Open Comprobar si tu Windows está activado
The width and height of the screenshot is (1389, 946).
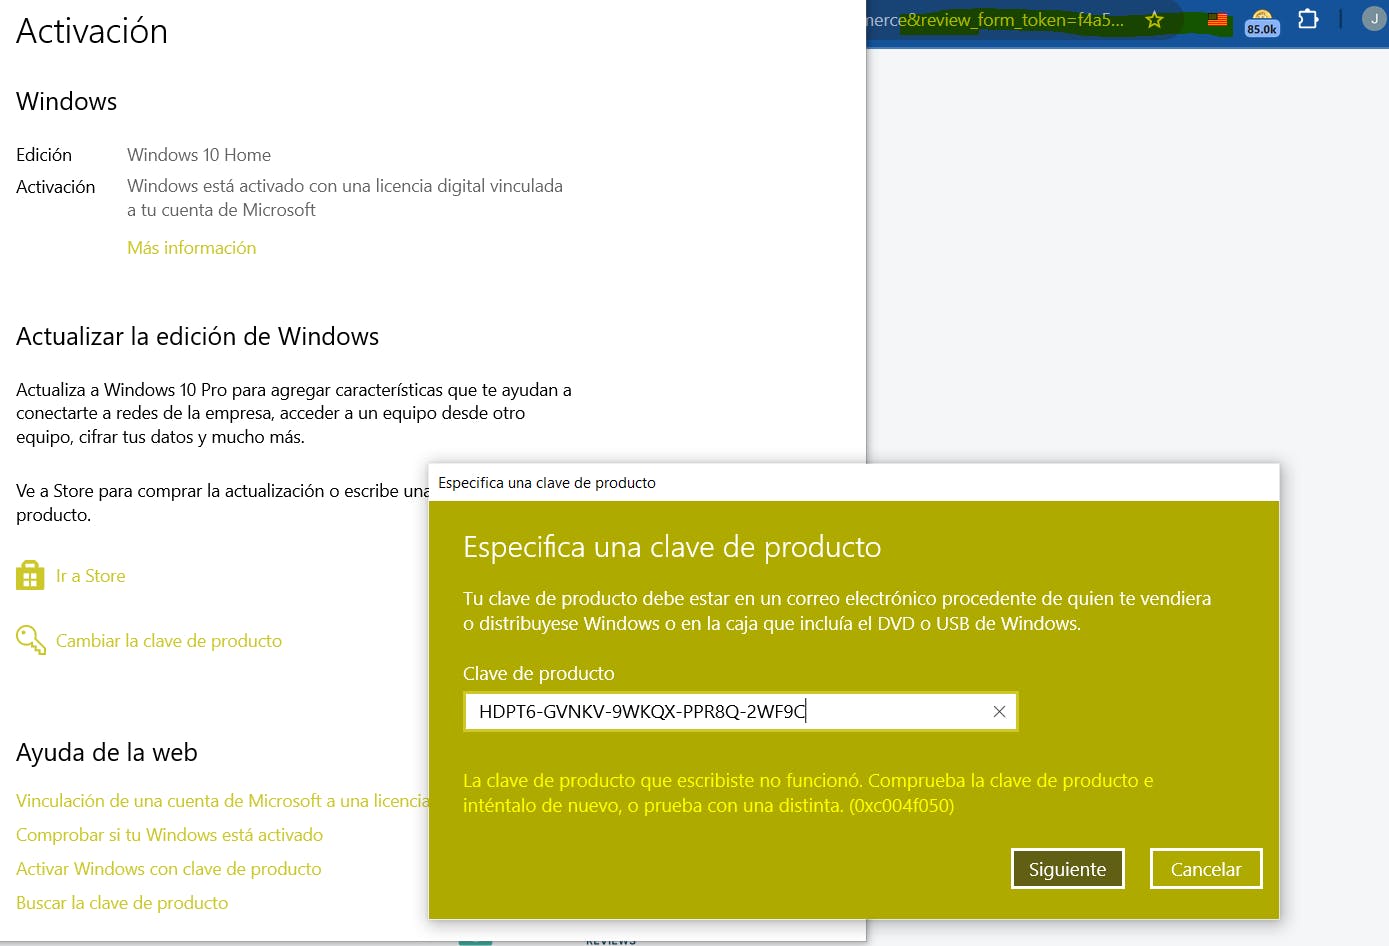(169, 835)
